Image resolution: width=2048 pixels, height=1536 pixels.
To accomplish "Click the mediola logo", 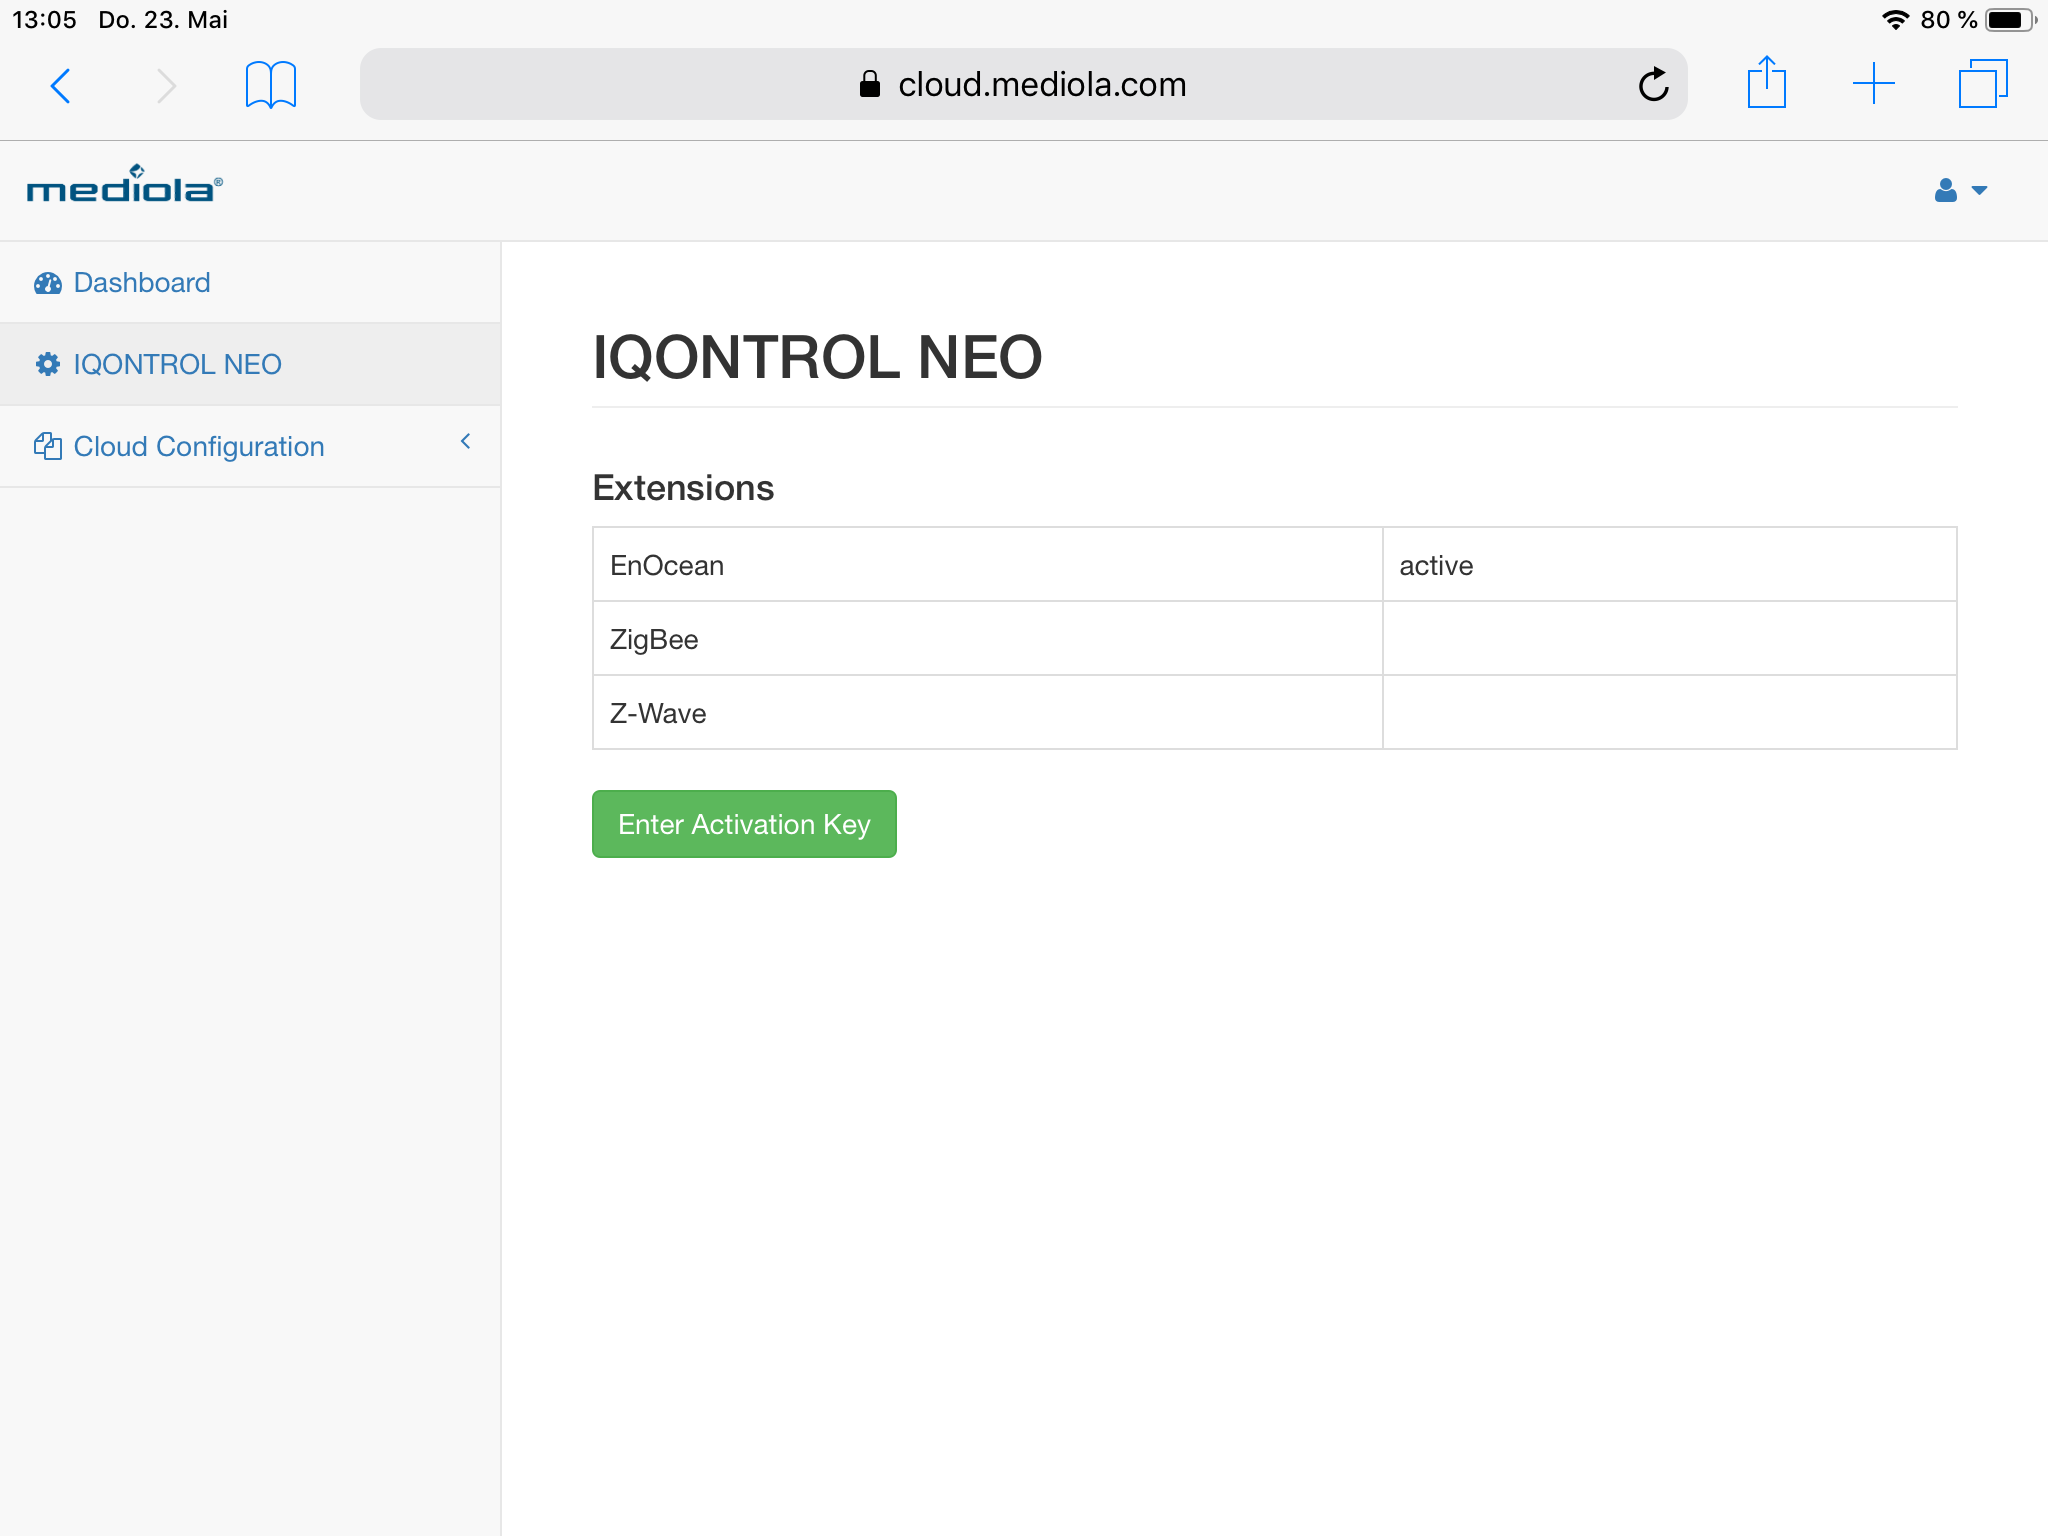I will (x=124, y=186).
